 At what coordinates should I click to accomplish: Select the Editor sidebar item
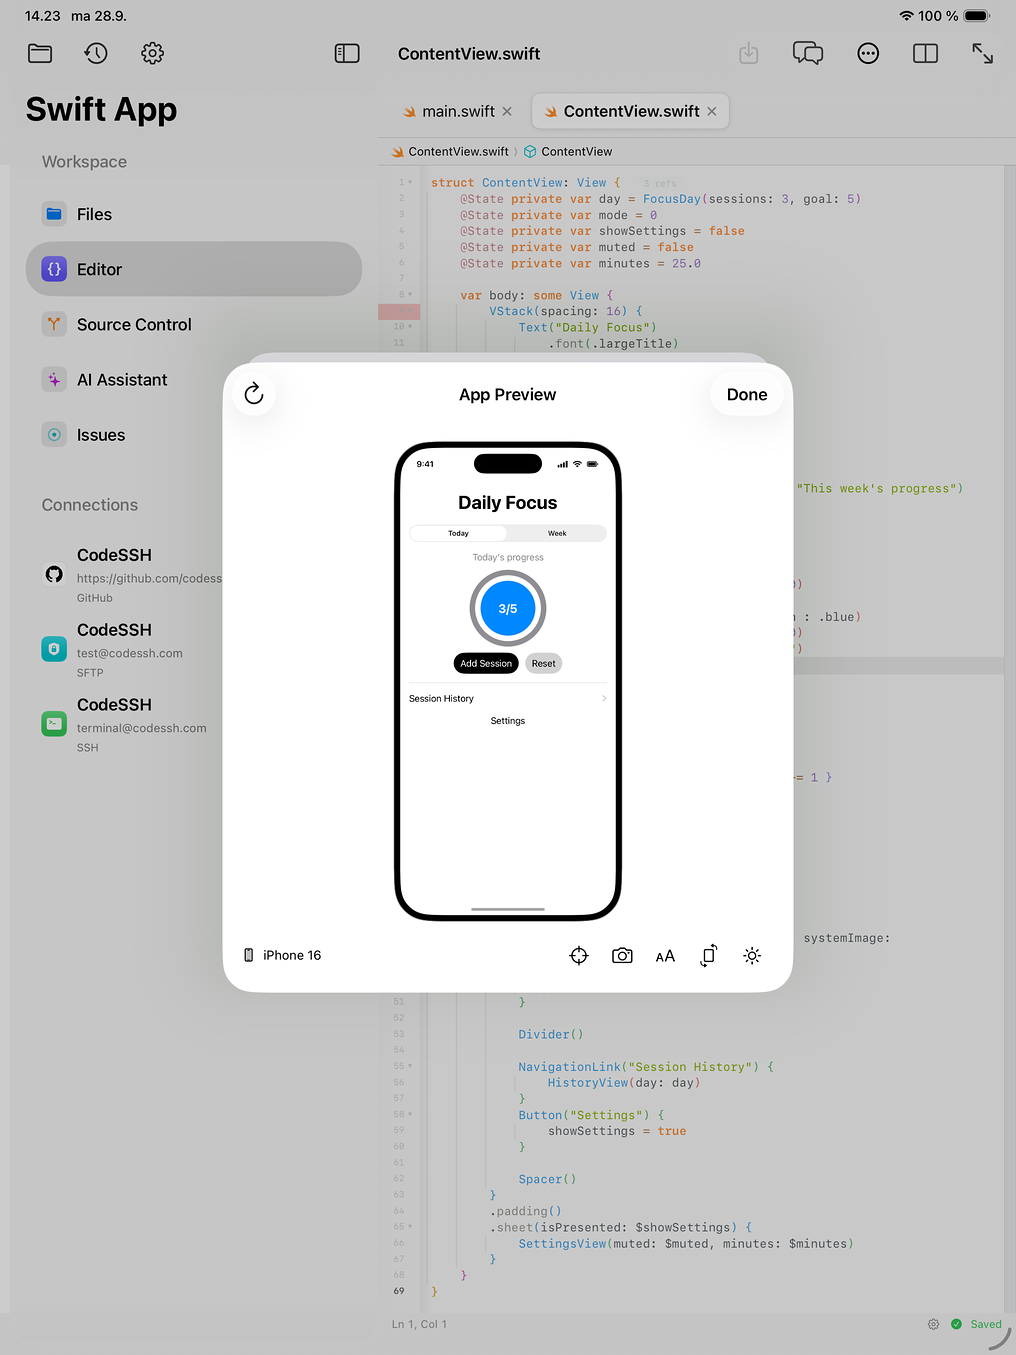tap(194, 269)
